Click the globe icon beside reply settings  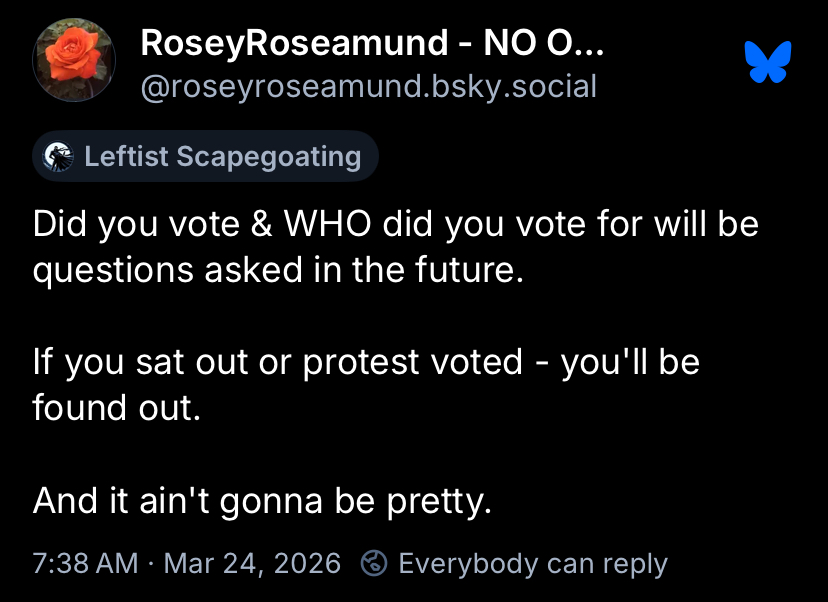point(374,563)
